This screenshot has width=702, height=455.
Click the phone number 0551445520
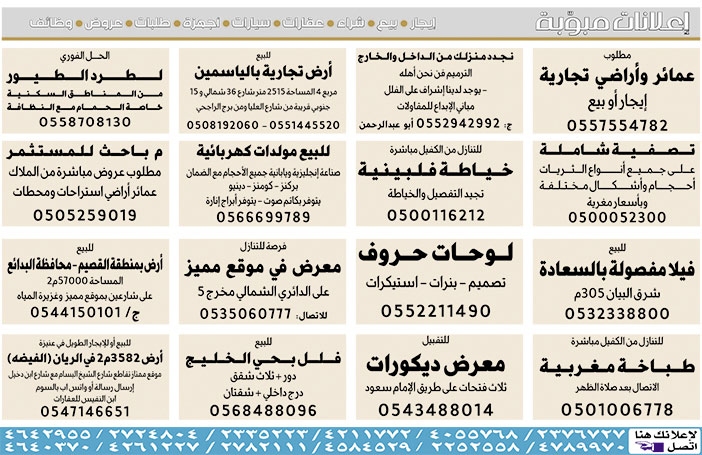(304, 125)
